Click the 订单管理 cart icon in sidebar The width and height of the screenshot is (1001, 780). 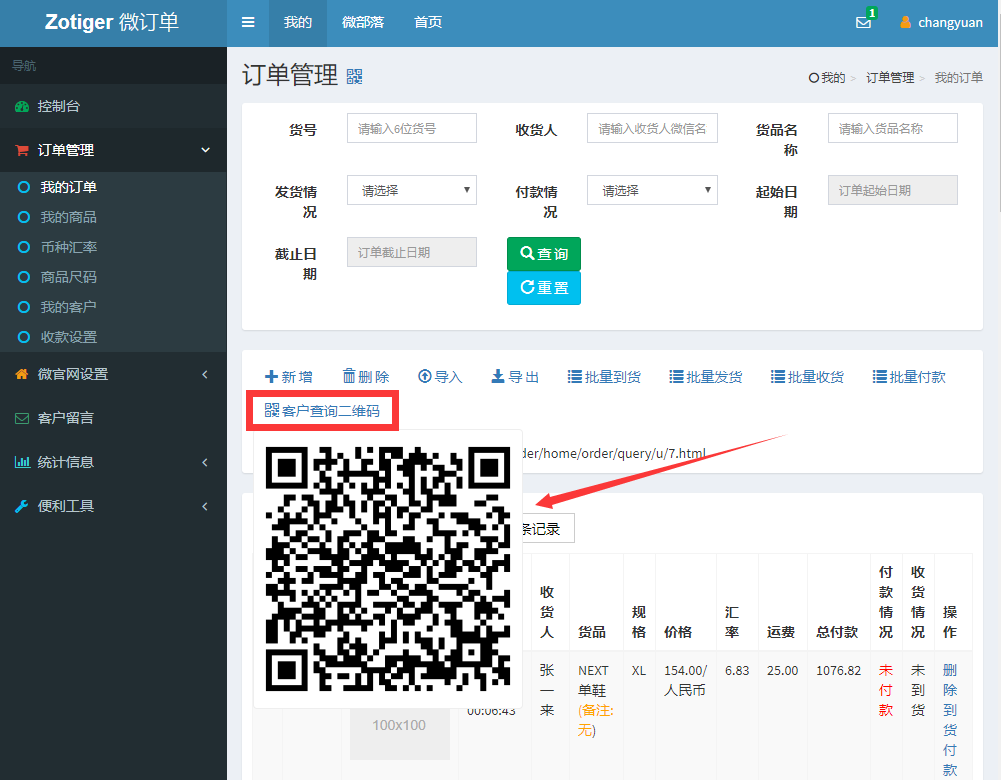pos(22,151)
